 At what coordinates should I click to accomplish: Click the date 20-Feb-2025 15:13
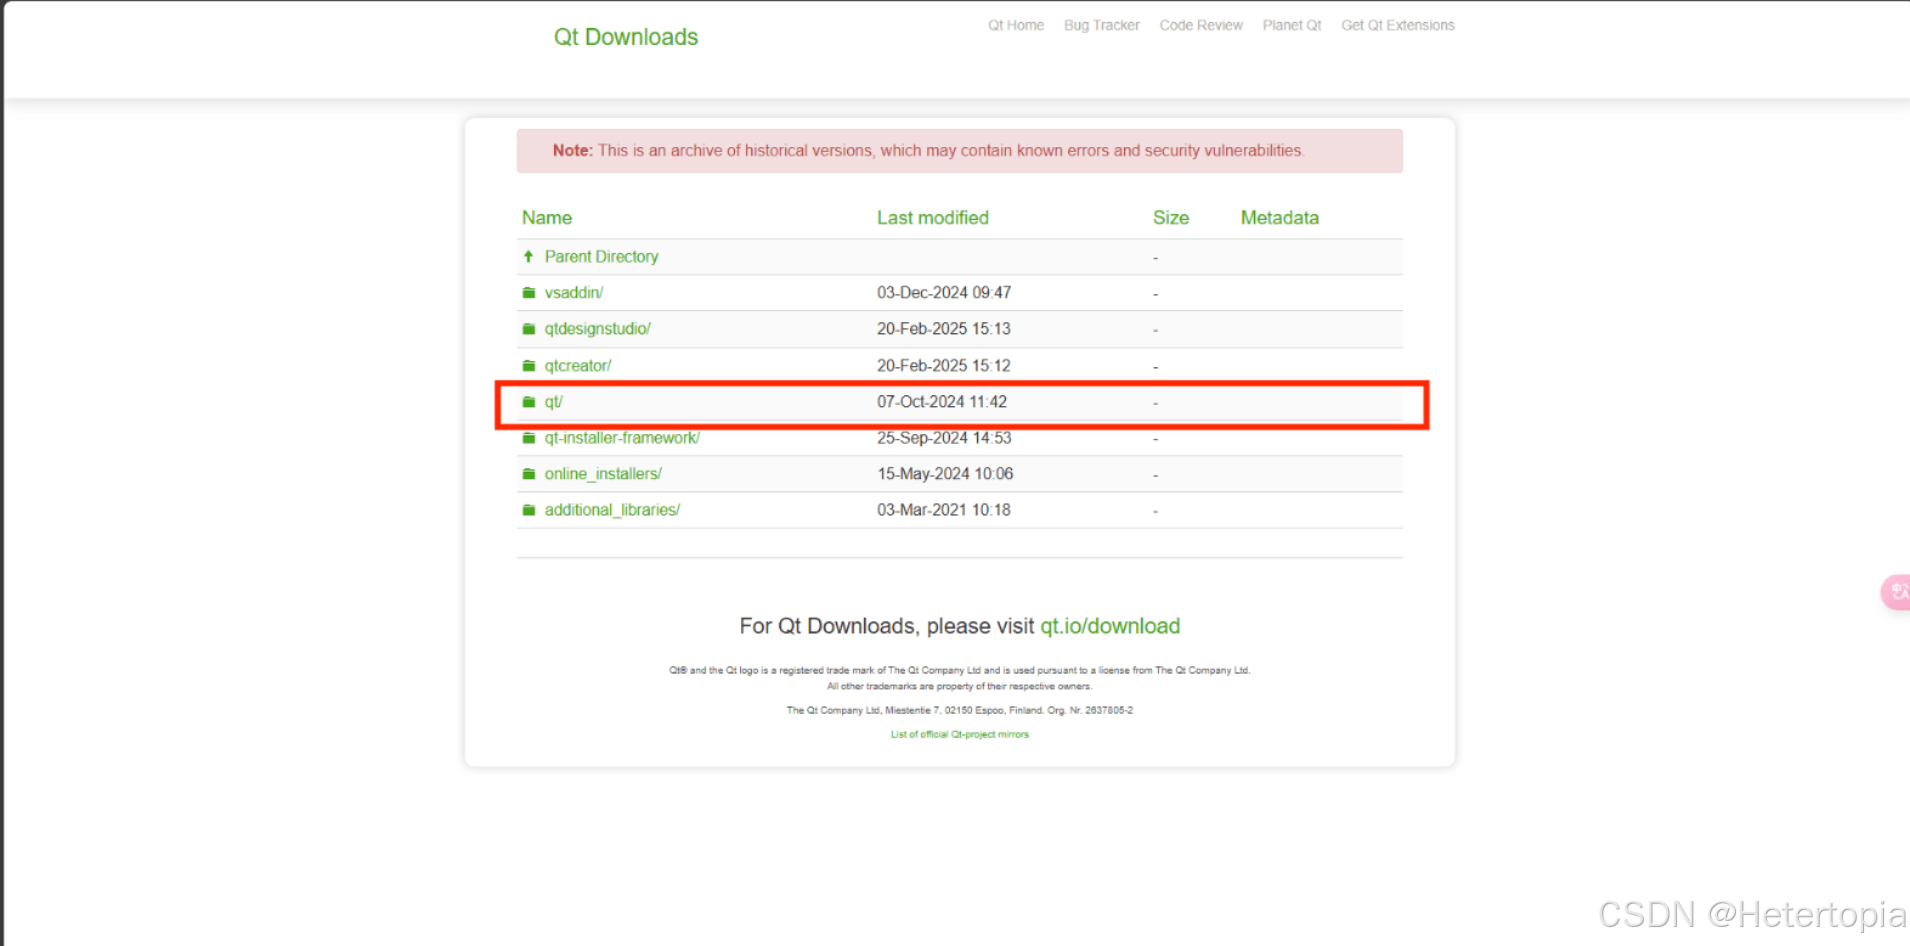click(944, 329)
